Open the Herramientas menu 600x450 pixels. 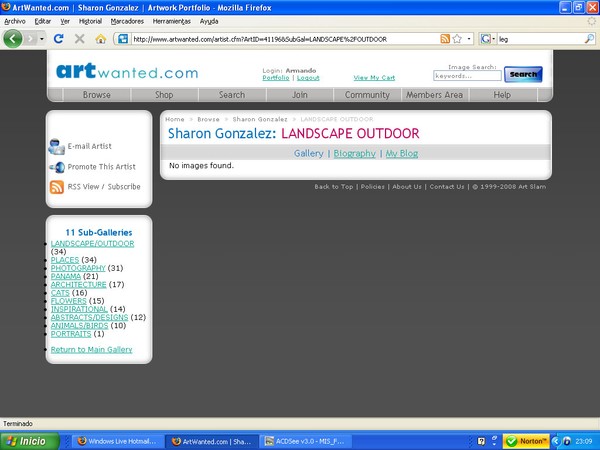pyautogui.click(x=171, y=21)
